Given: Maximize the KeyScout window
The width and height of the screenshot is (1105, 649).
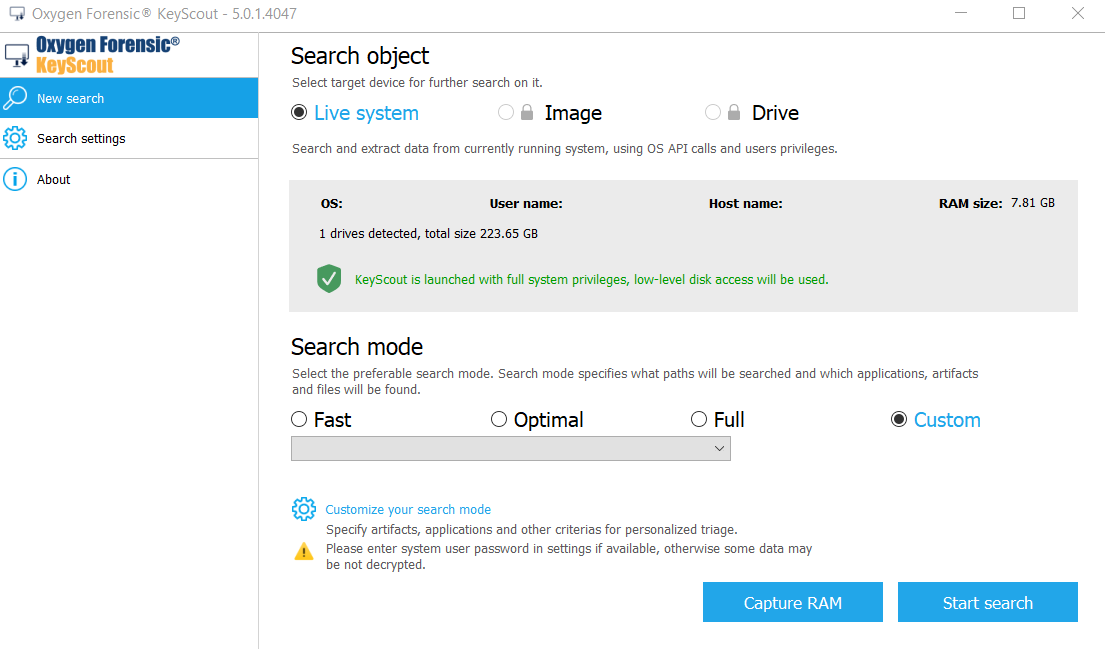Looking at the screenshot, I should [1019, 13].
